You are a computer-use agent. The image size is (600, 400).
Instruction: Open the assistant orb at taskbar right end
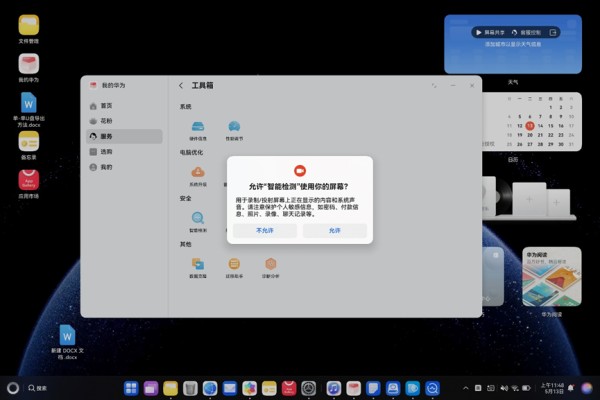click(x=587, y=388)
